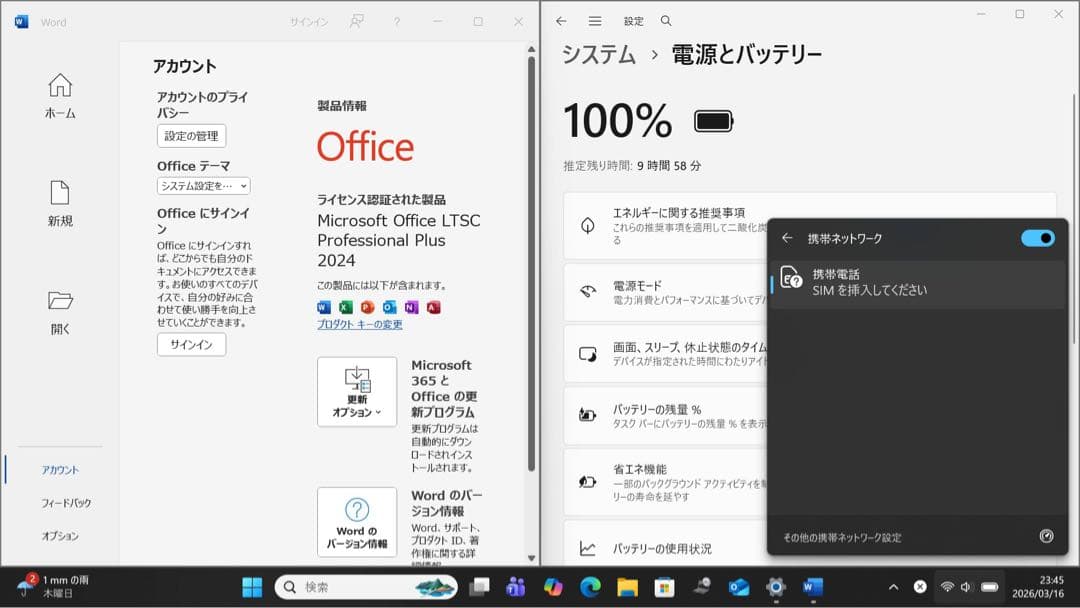Click the Word version info icon
Viewport: 1080px width, 608px height.
[357, 521]
